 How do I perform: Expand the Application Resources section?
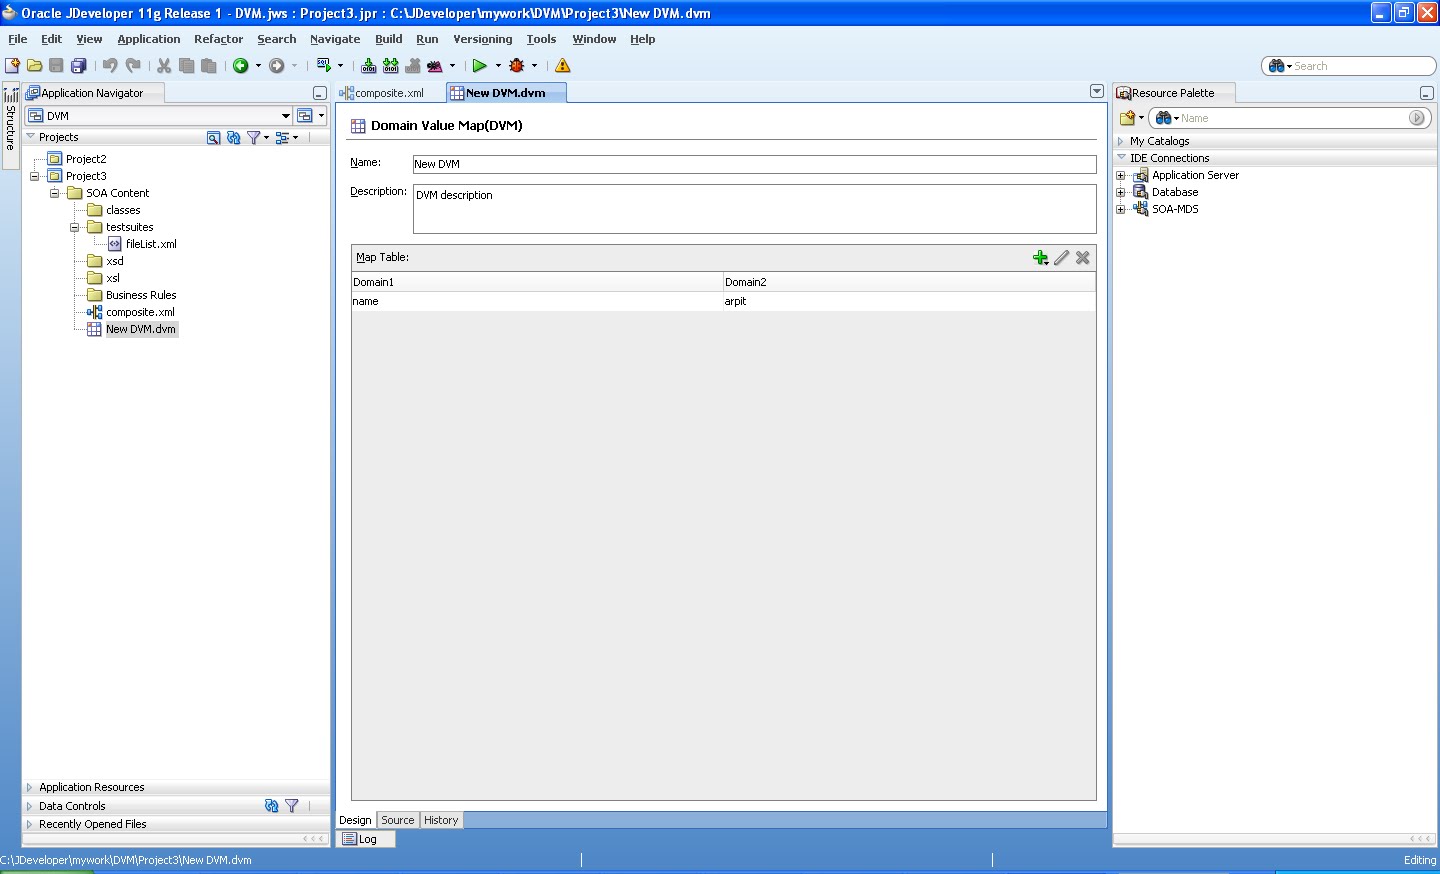pyautogui.click(x=91, y=787)
